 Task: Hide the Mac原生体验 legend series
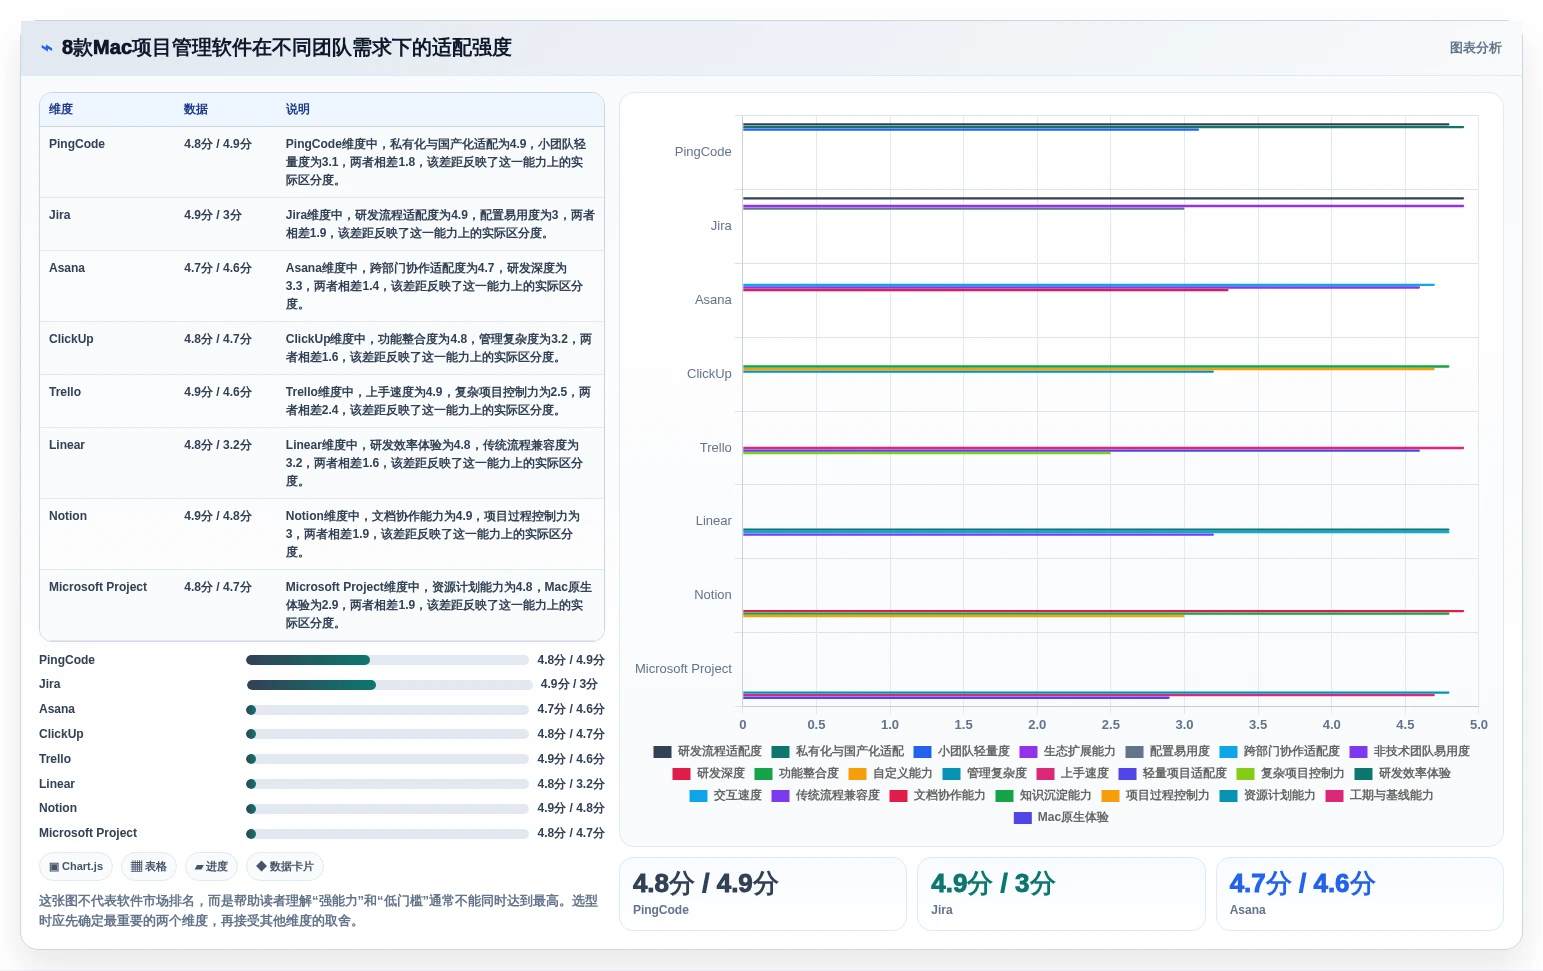pos(1061,817)
